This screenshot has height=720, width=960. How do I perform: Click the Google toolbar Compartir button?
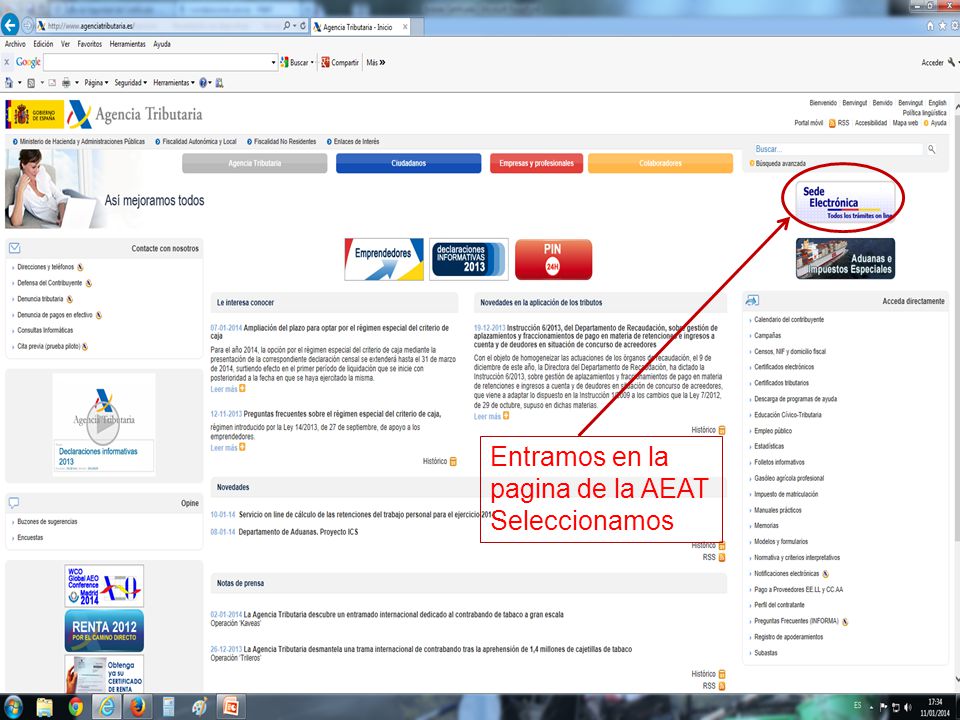pos(340,62)
